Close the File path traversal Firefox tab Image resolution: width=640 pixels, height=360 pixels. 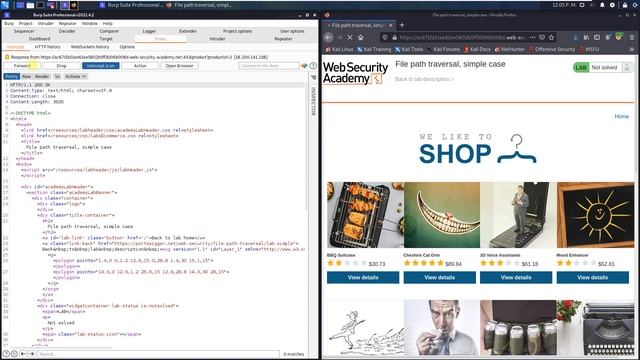coord(390,25)
